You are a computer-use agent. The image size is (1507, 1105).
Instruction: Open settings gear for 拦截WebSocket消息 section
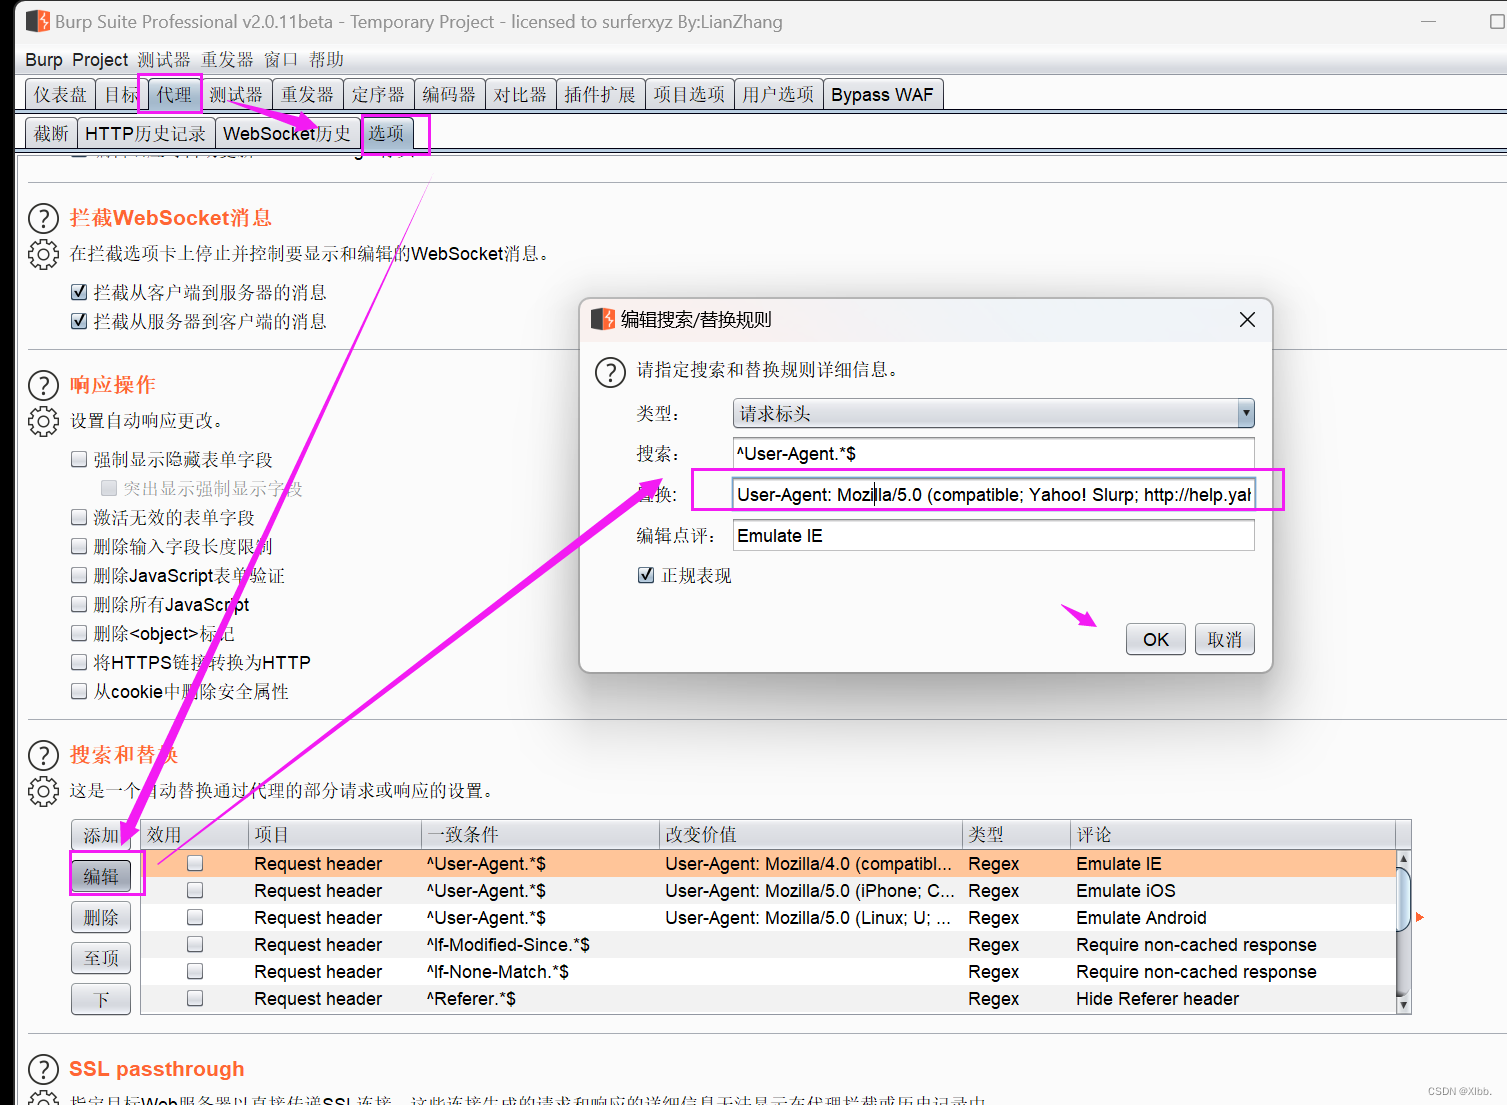[43, 254]
